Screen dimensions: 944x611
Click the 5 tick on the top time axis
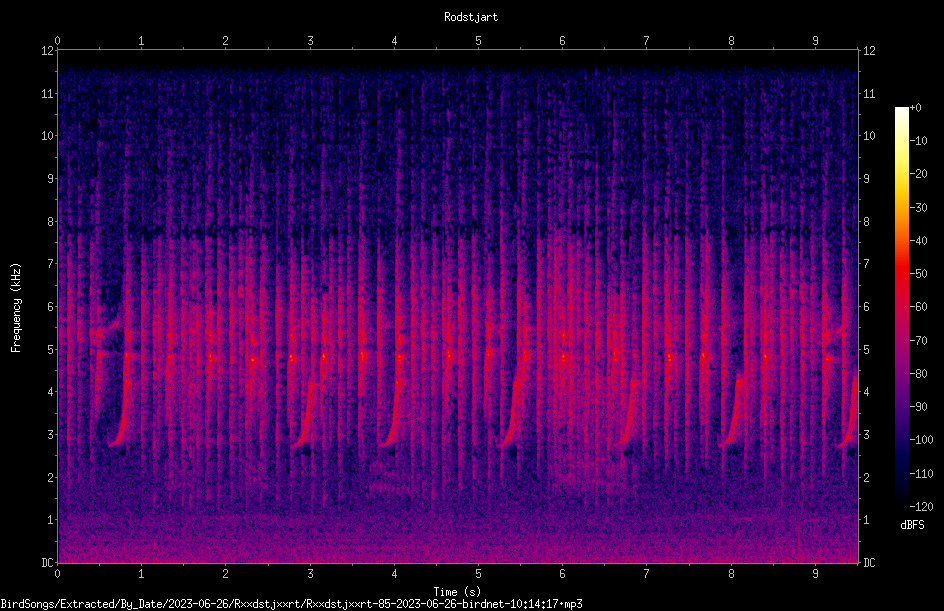(x=478, y=40)
